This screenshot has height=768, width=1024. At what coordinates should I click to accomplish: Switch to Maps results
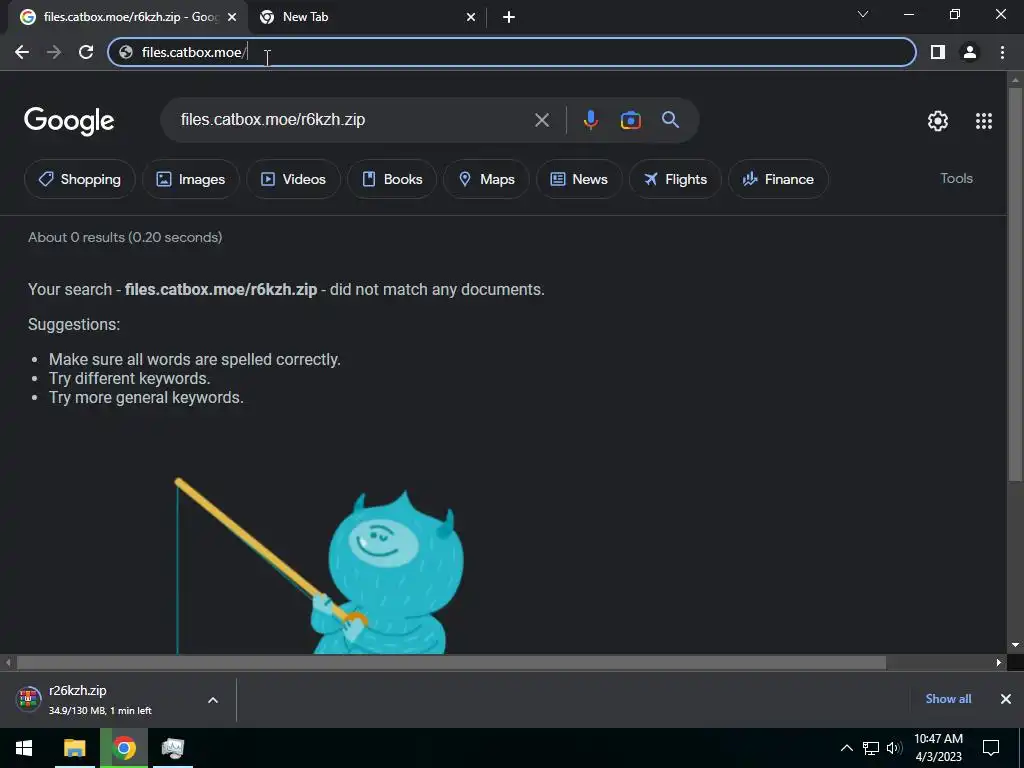tap(487, 179)
